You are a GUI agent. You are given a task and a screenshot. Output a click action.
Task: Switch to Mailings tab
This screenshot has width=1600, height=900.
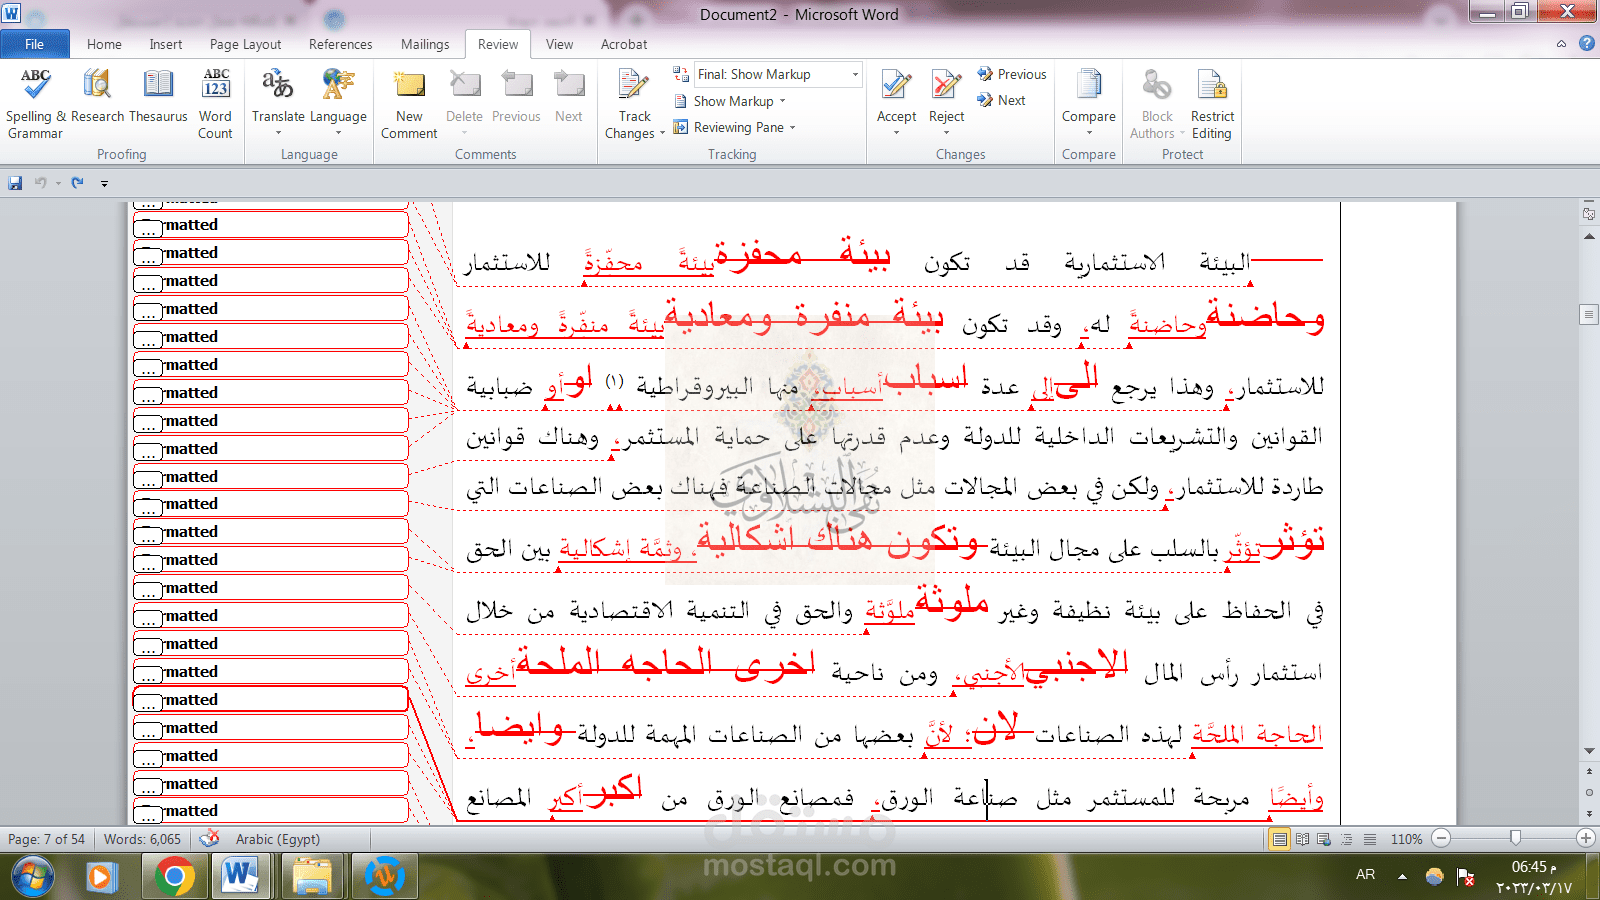425,44
